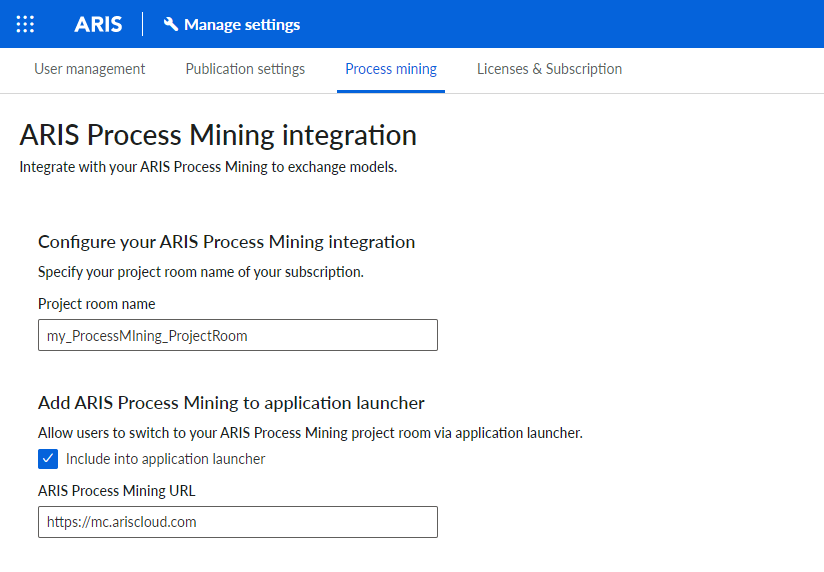Uncheck Include into application launcher checkbox
The width and height of the screenshot is (824, 572).
coord(48,459)
